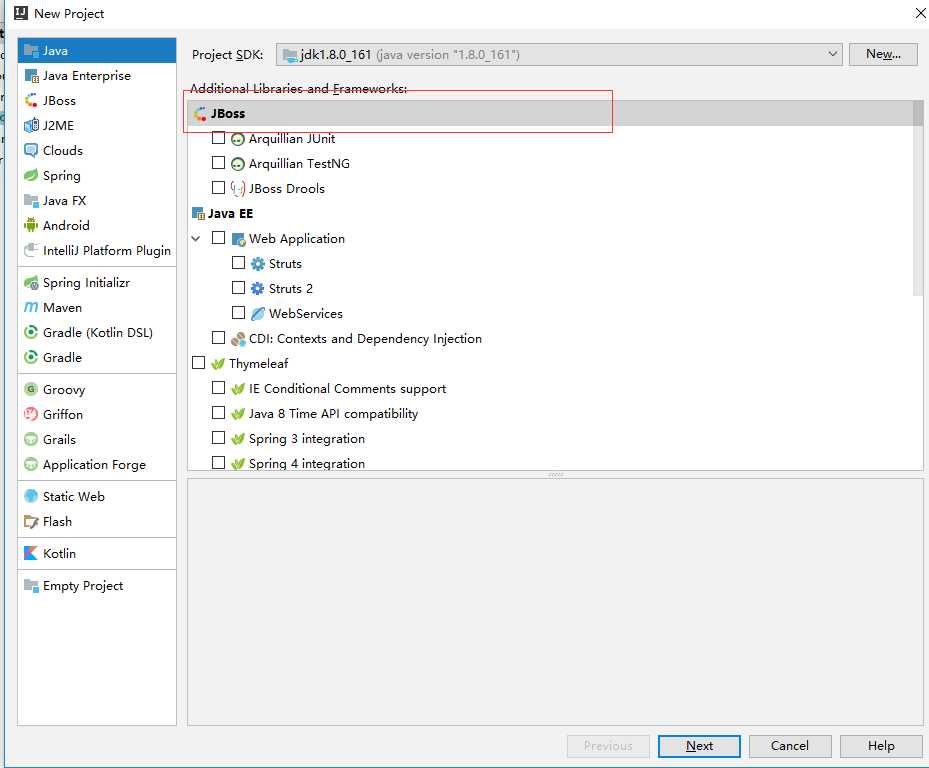Screen dimensions: 929x768
Task: Click the frameworks list vertical scrollbar
Action: pyautogui.click(x=918, y=198)
